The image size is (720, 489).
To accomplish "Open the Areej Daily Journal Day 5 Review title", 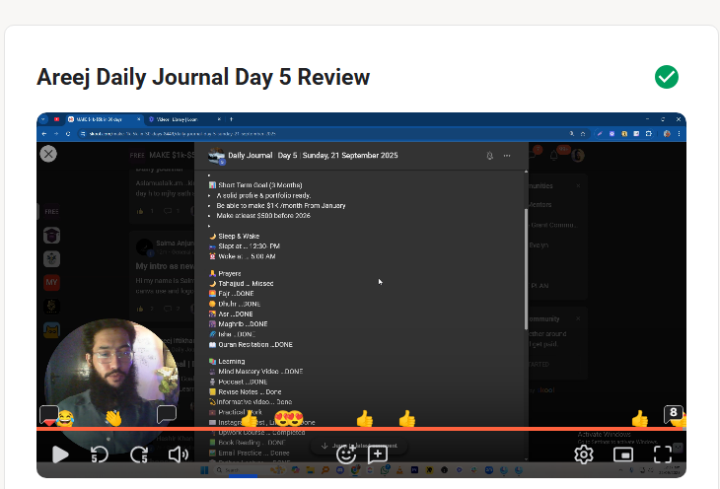I will (x=203, y=77).
